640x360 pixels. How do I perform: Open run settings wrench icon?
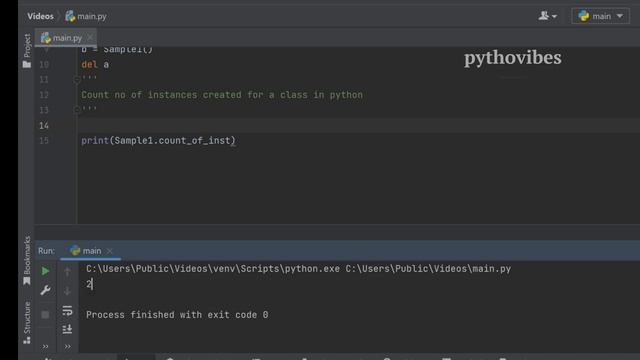coord(45,290)
